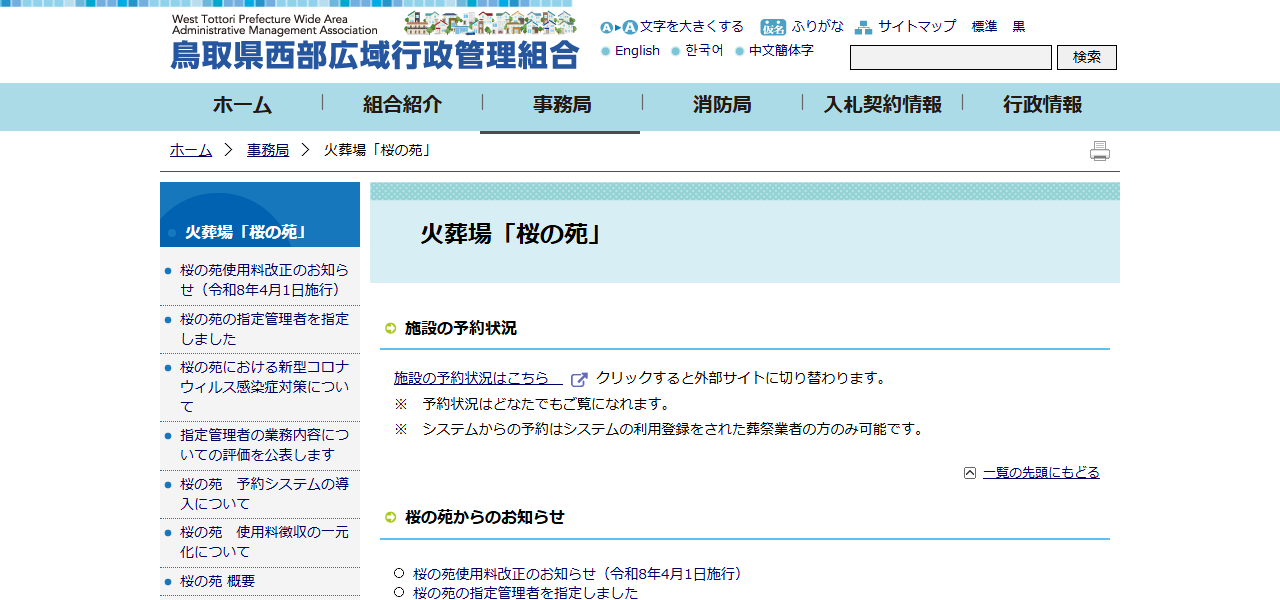
Task: Click the sitemap icon
Action: (x=863, y=27)
